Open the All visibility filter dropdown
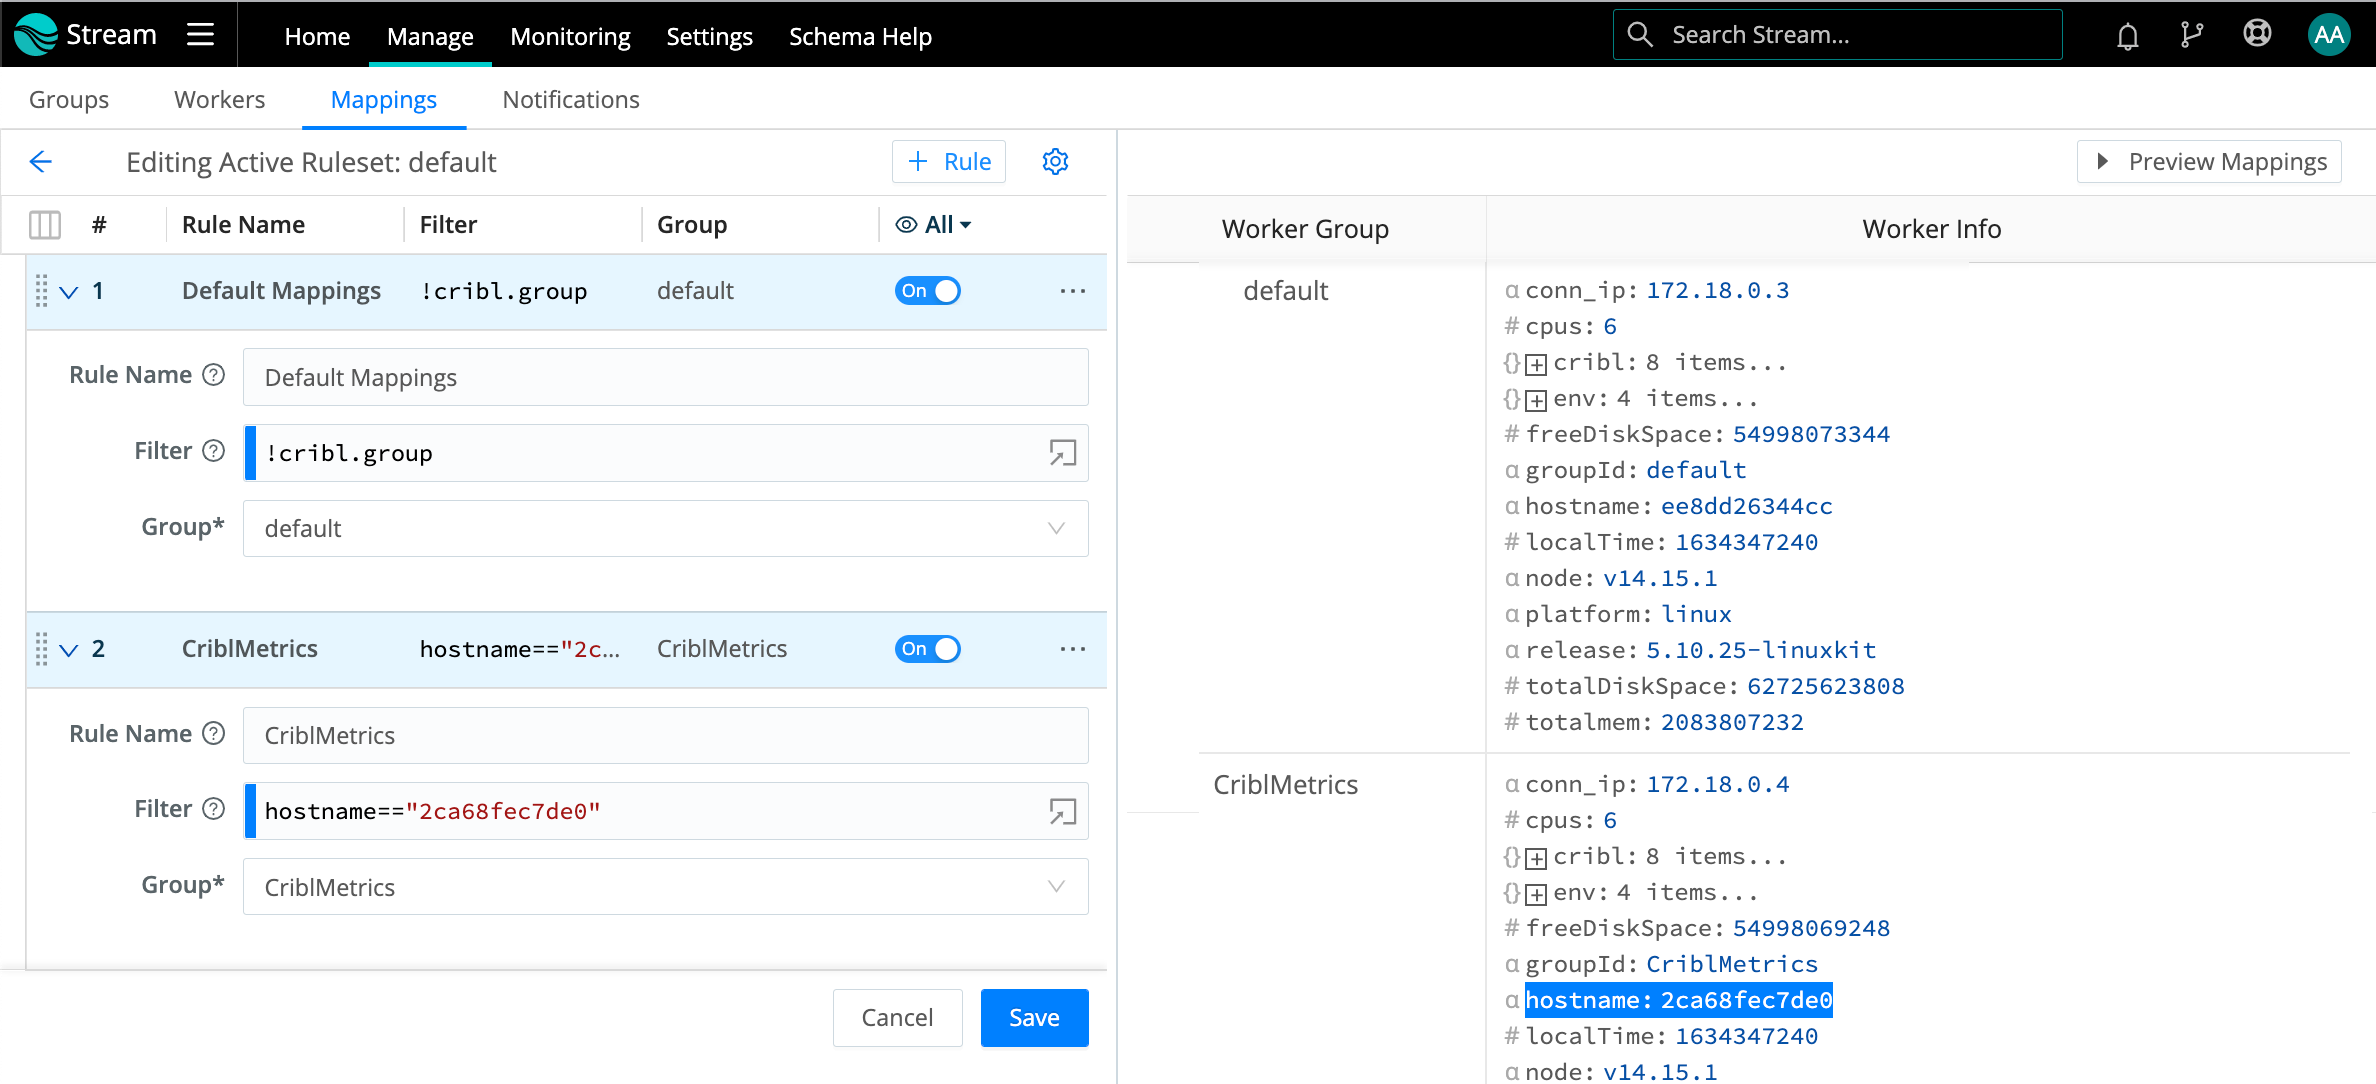 point(935,224)
